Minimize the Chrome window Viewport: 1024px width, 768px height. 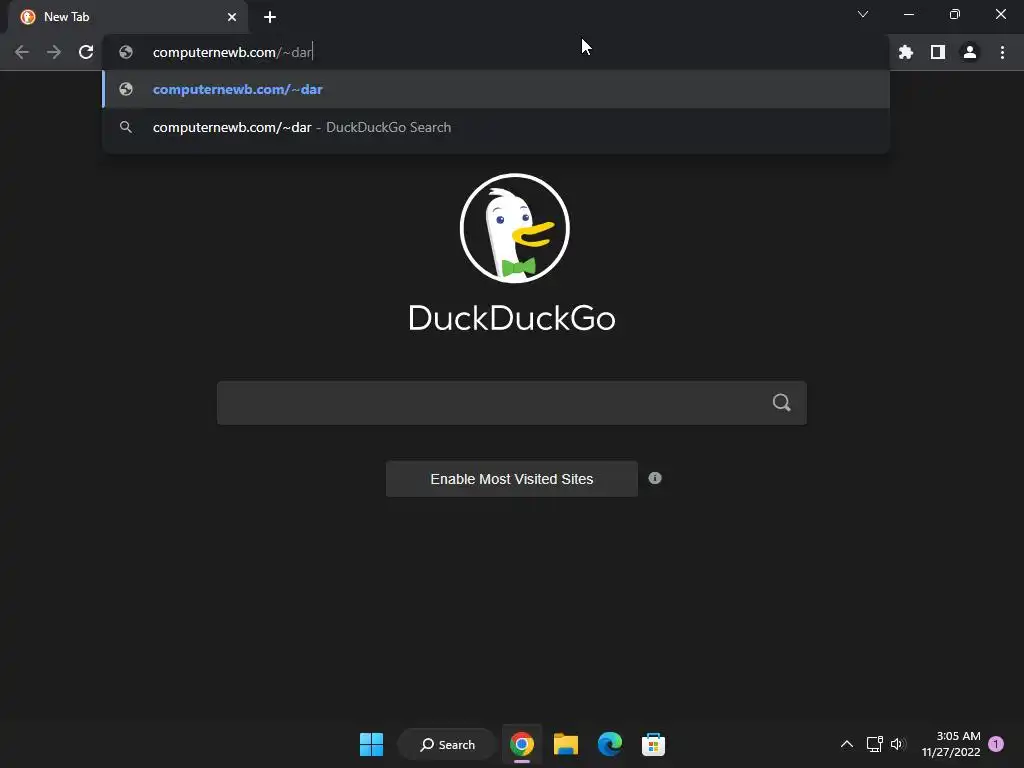(x=908, y=14)
